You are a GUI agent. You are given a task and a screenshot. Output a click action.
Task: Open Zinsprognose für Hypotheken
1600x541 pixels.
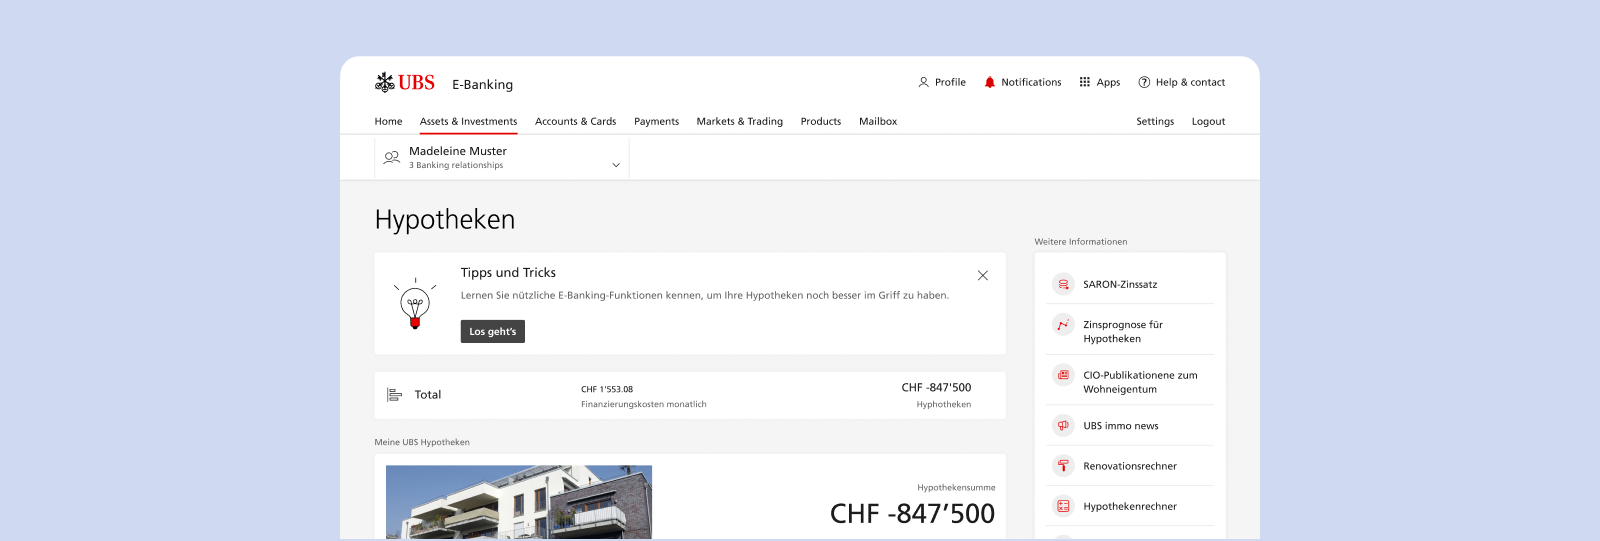(1122, 331)
